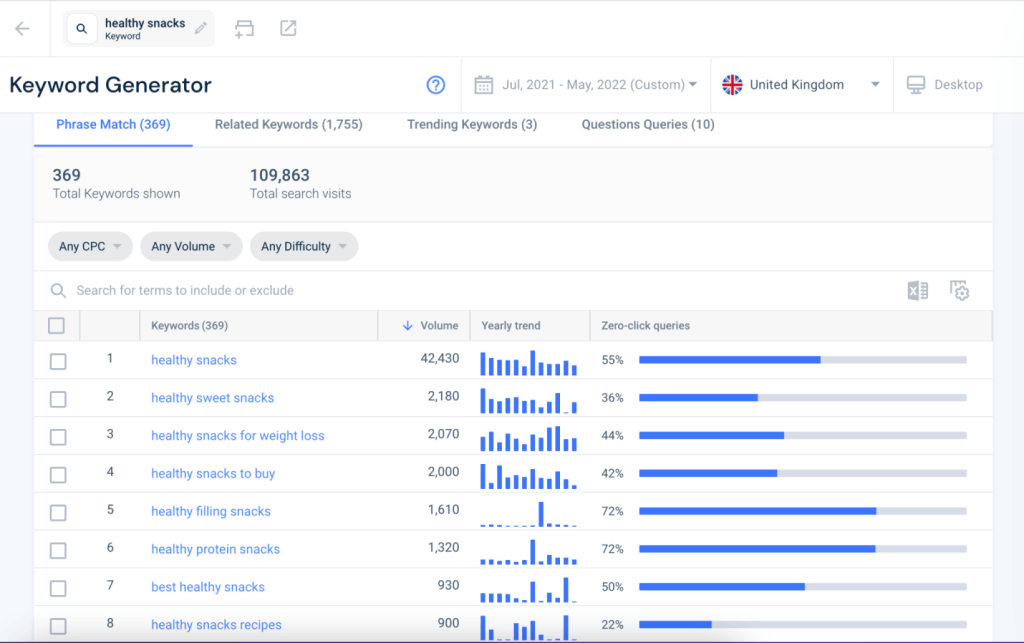The image size is (1024, 643).
Task: Sort by Volume using the down arrow
Action: [x=408, y=325]
